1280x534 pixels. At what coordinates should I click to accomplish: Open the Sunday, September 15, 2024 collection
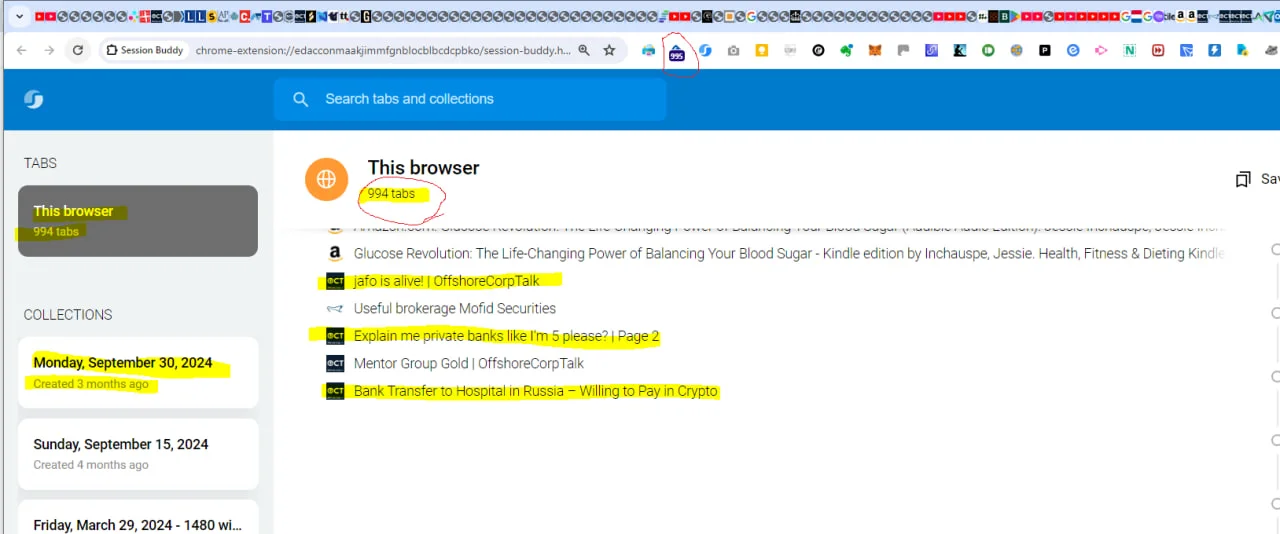[138, 454]
